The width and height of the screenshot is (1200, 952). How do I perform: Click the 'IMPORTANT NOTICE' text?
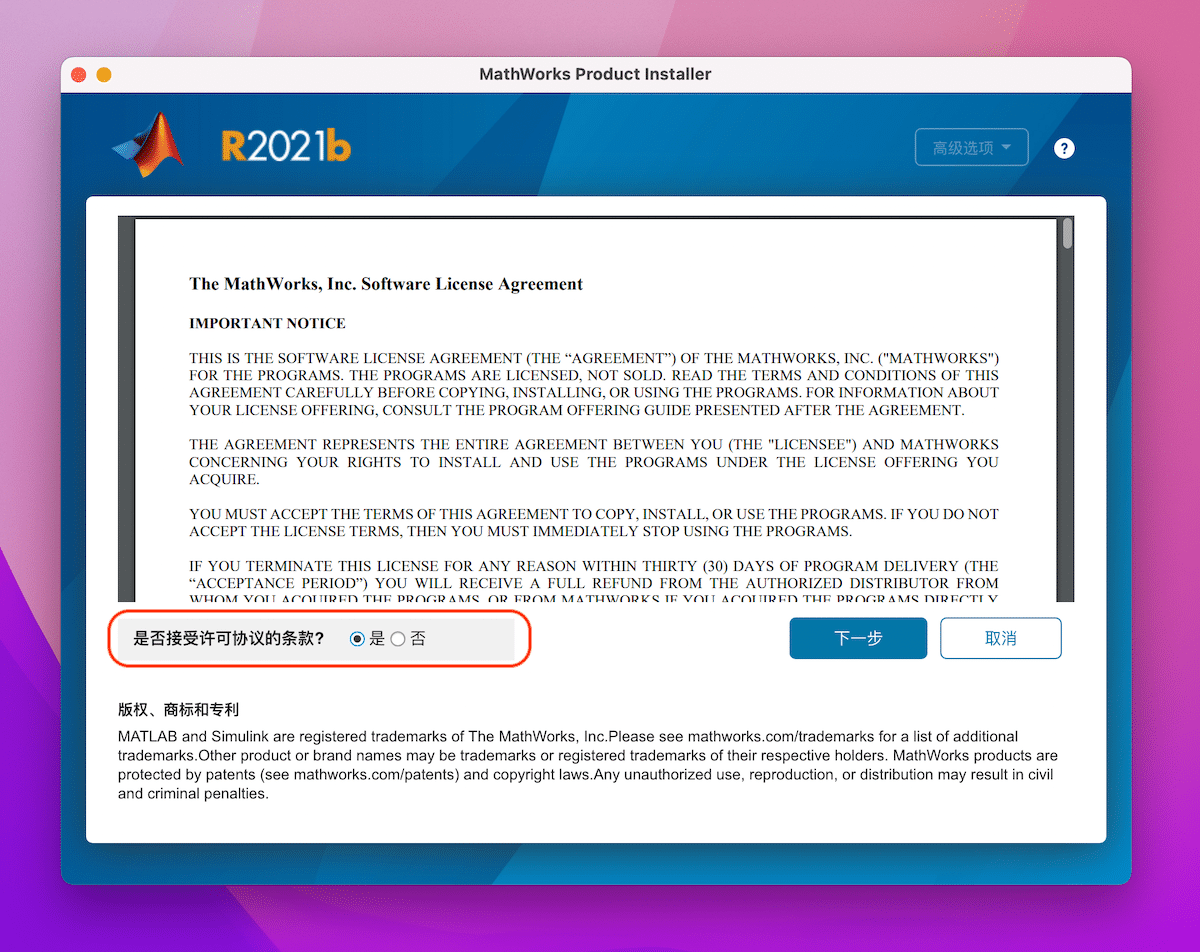267,324
